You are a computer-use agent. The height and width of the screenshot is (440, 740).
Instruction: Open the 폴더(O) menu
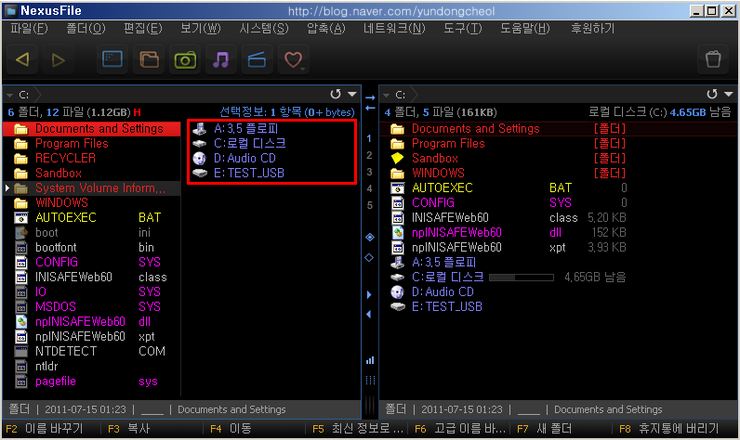(x=86, y=29)
